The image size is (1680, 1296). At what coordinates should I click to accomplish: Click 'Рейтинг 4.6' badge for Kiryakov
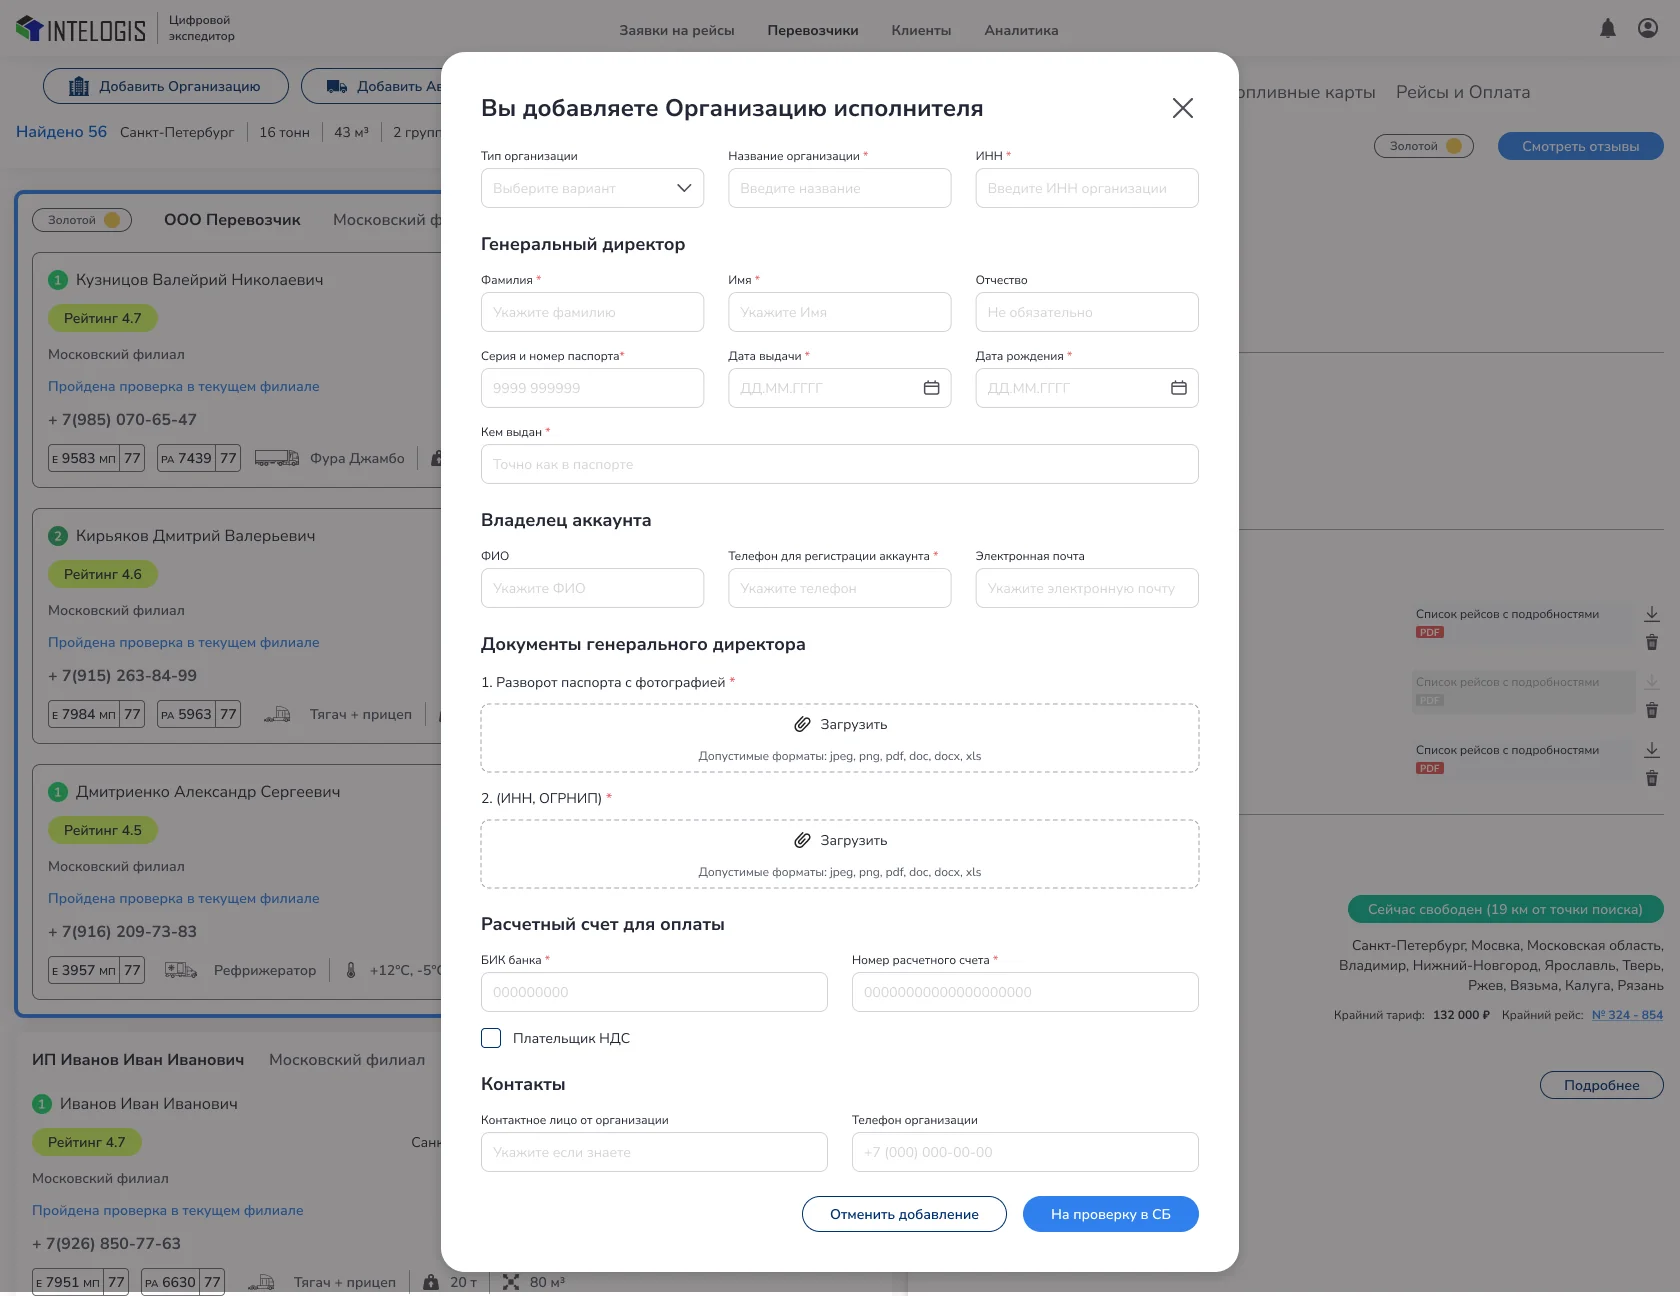point(103,574)
